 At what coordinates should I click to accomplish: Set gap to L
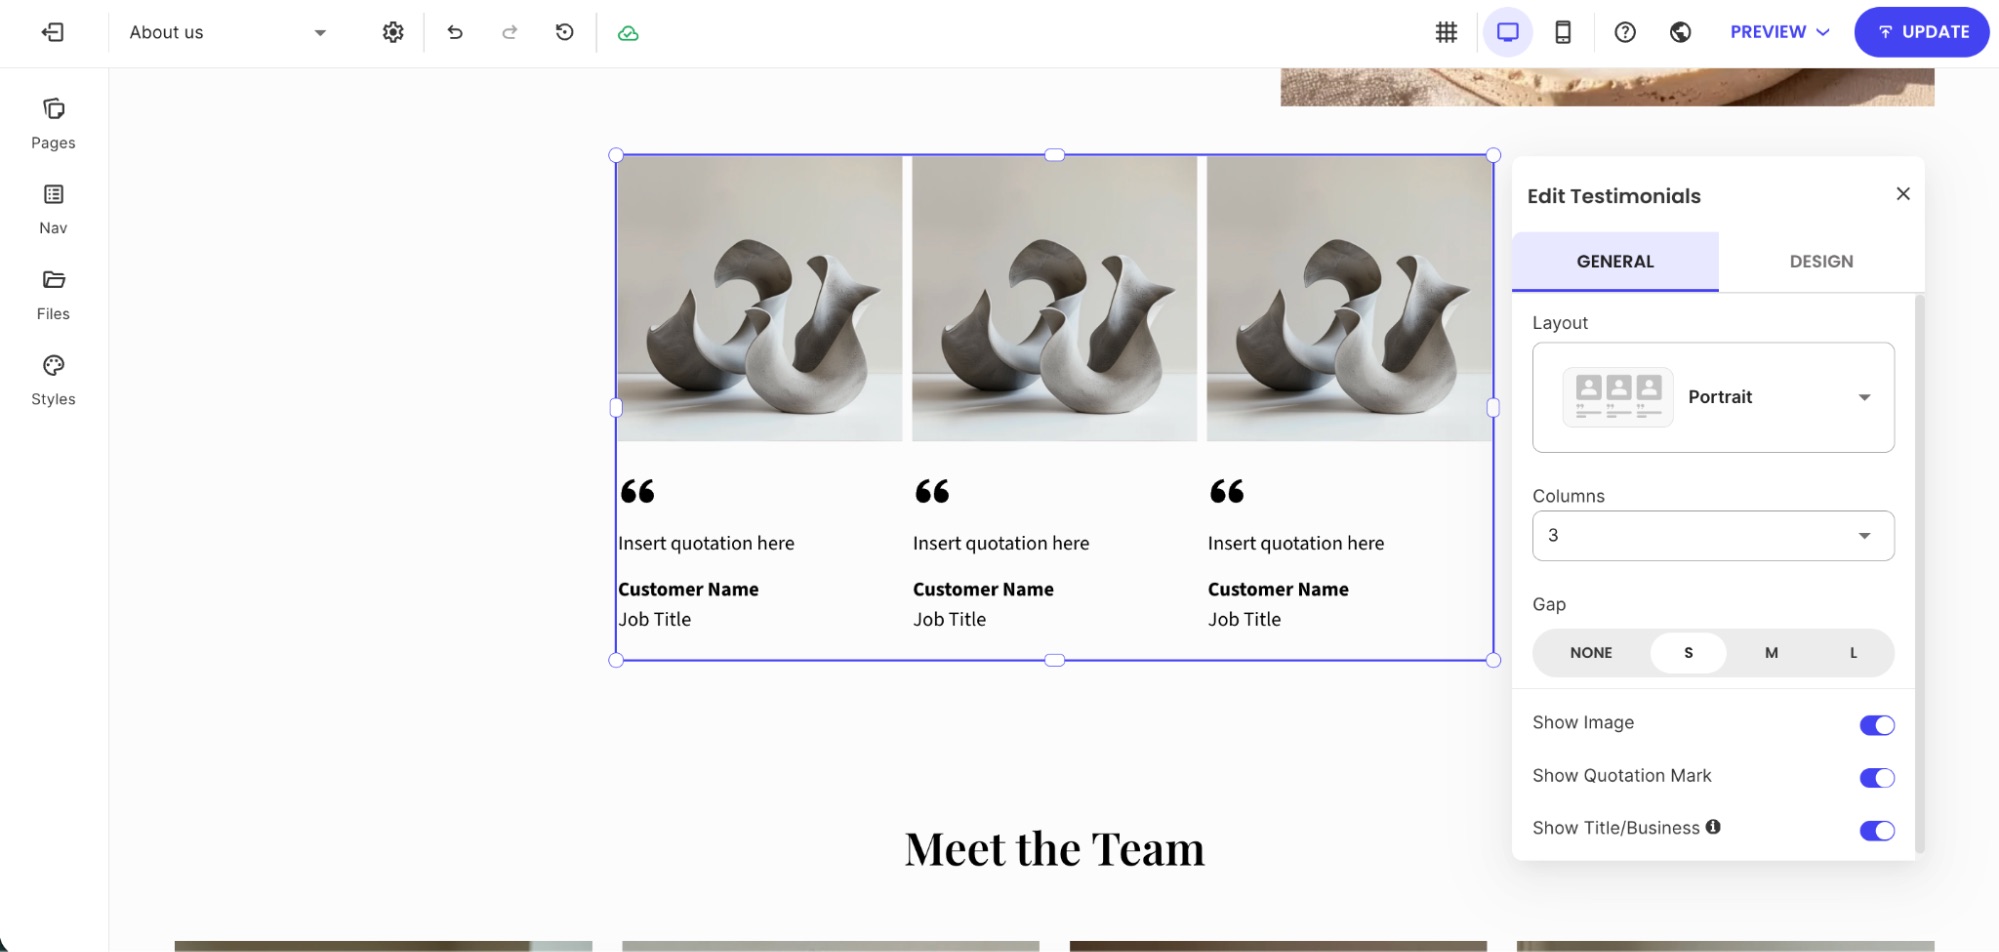1853,653
